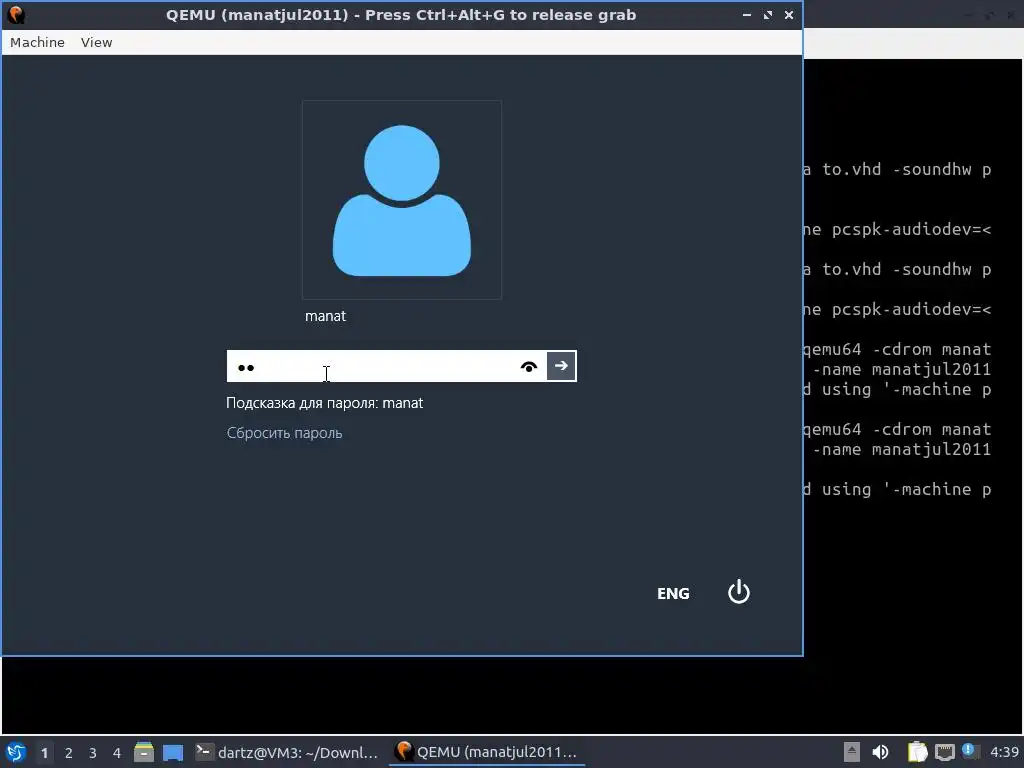This screenshot has height=768, width=1024.
Task: Open the Lubuntu start menu icon
Action: coord(16,752)
